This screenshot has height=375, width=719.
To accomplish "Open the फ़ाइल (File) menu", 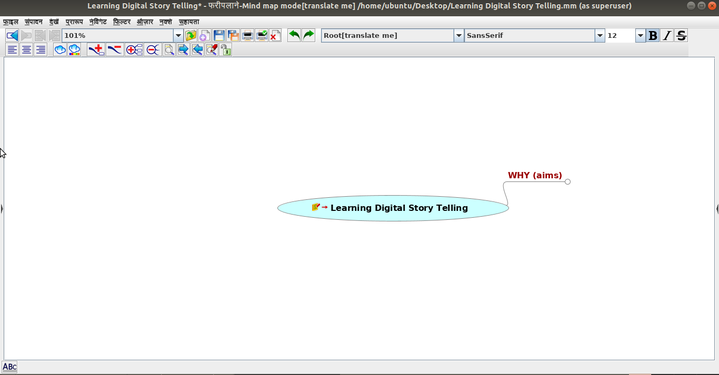I will point(11,22).
